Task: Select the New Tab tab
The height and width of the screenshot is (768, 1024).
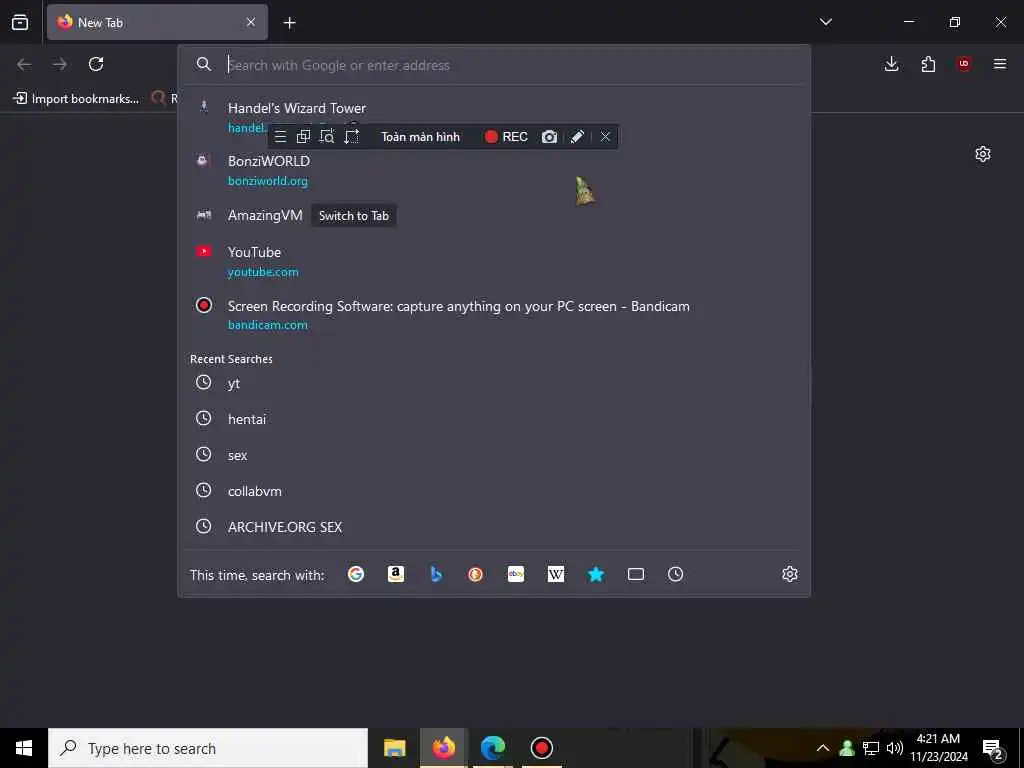Action: tap(157, 22)
